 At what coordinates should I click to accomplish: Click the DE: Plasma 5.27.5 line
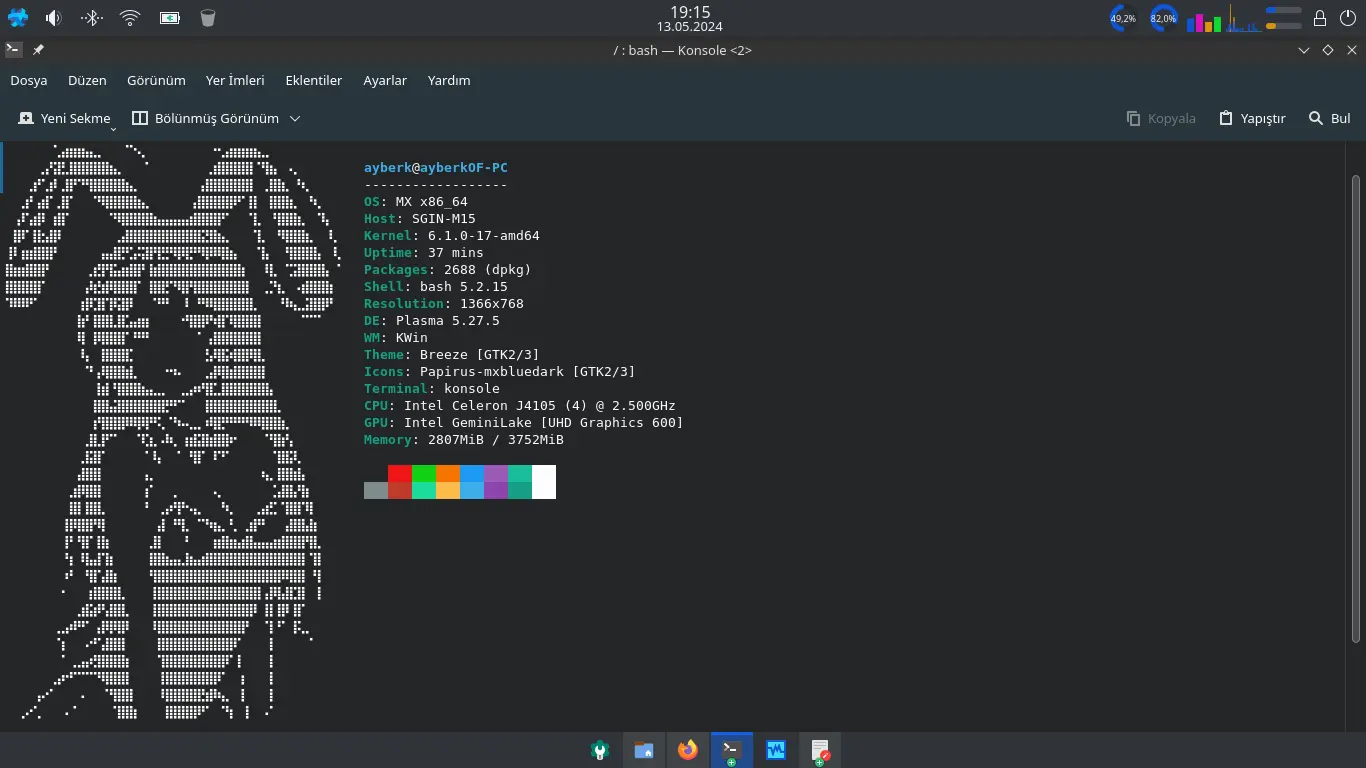pyautogui.click(x=432, y=321)
